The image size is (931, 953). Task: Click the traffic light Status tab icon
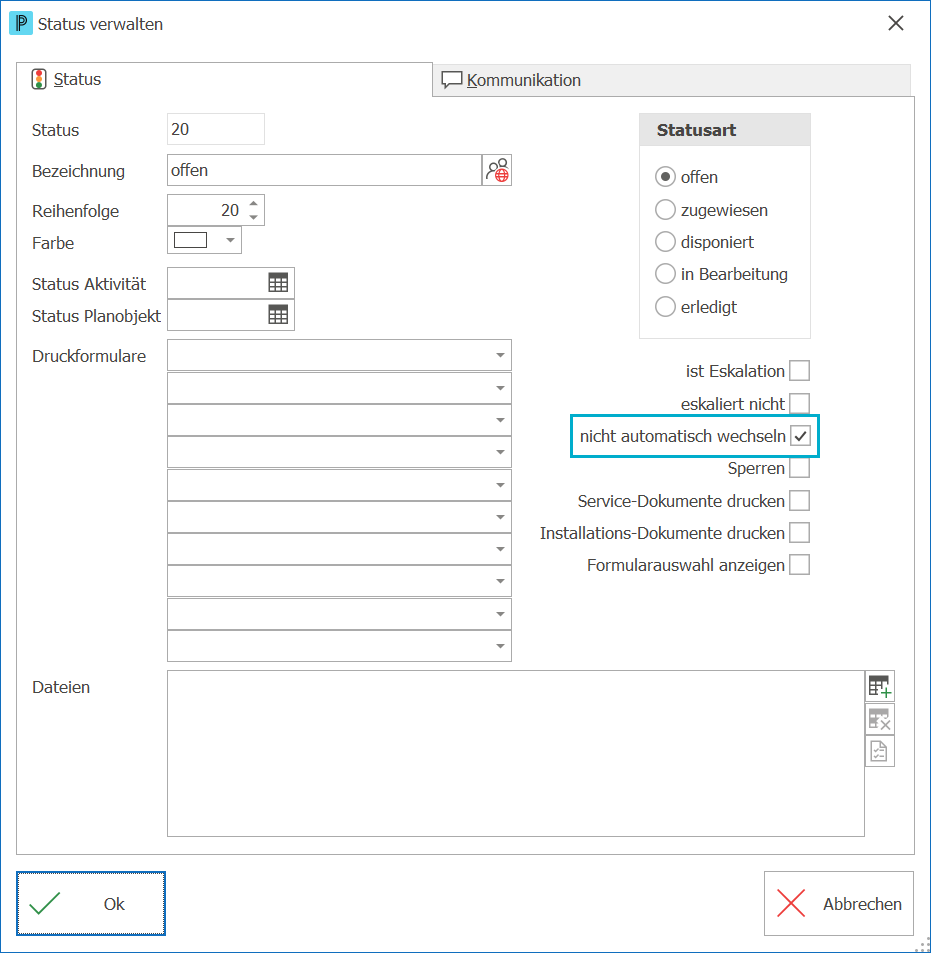pos(39,79)
